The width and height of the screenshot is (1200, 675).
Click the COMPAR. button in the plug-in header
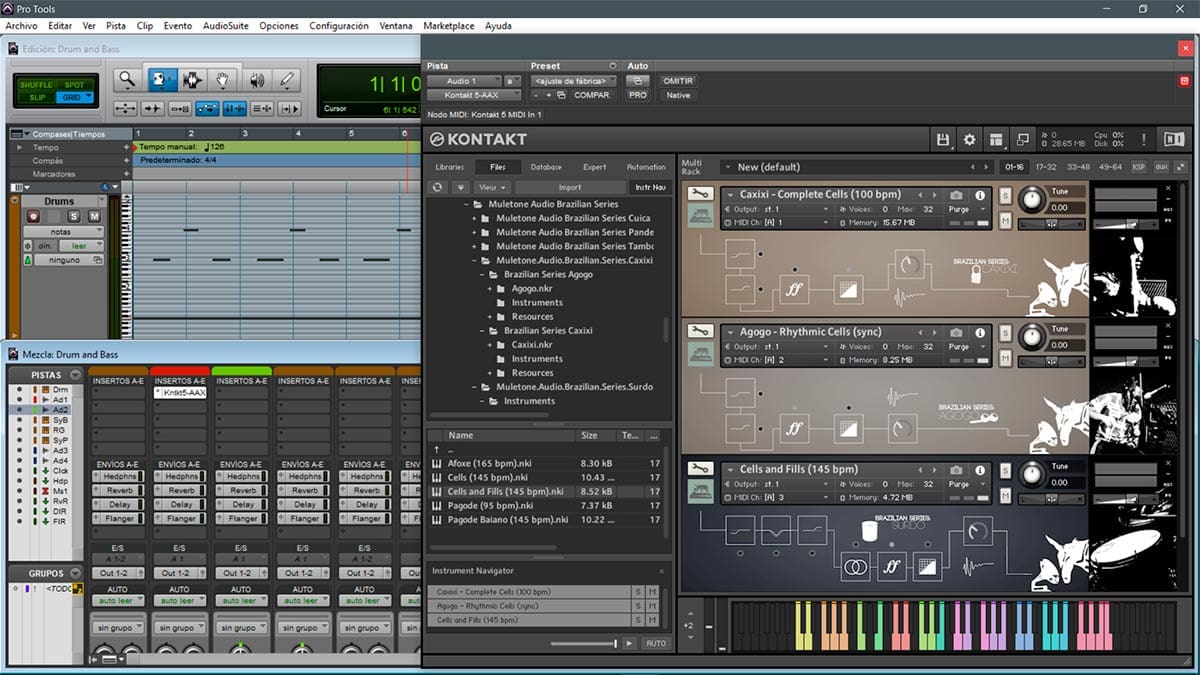[592, 95]
